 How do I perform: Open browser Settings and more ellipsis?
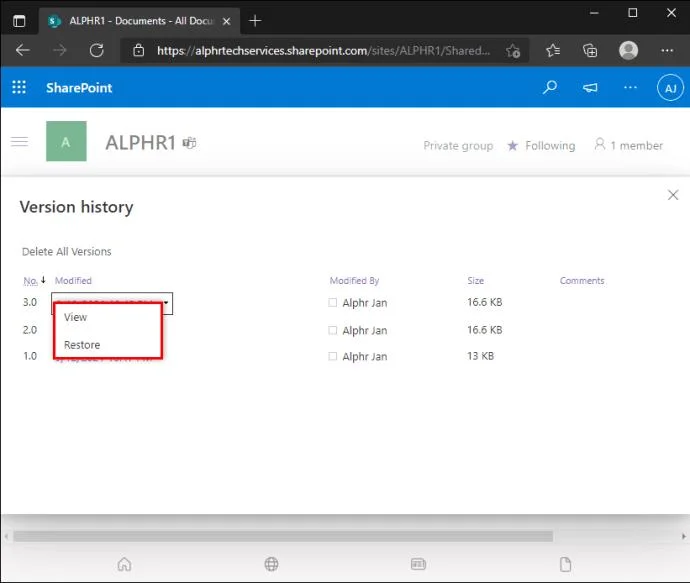point(667,51)
